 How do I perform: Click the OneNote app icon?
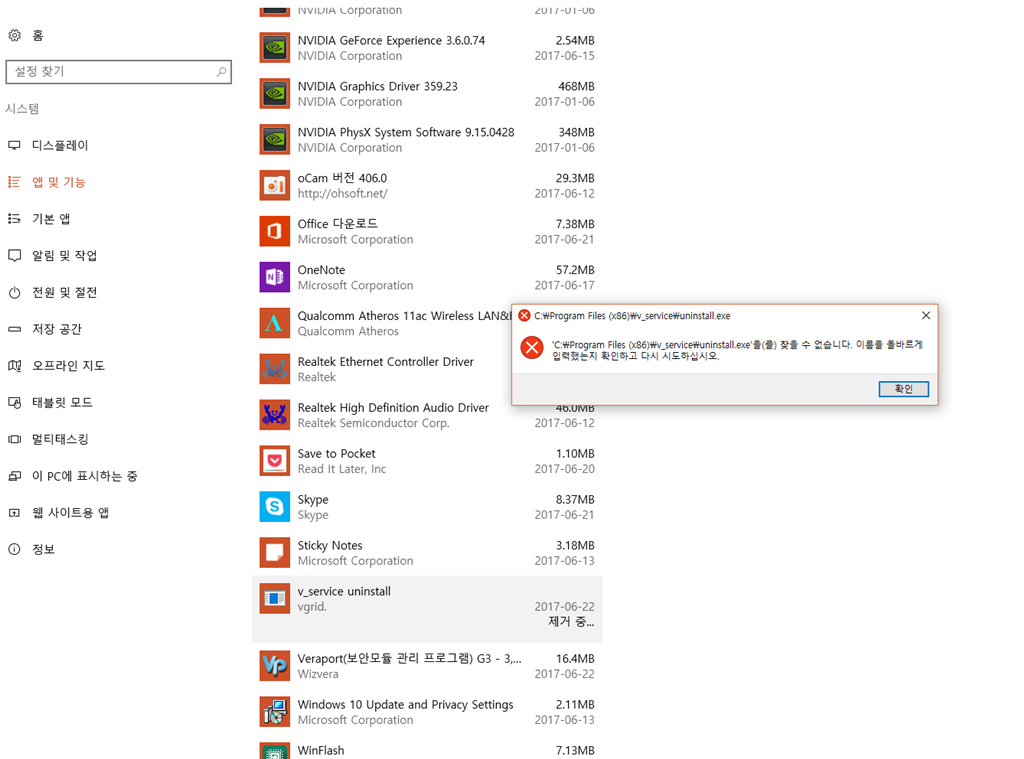(x=274, y=277)
